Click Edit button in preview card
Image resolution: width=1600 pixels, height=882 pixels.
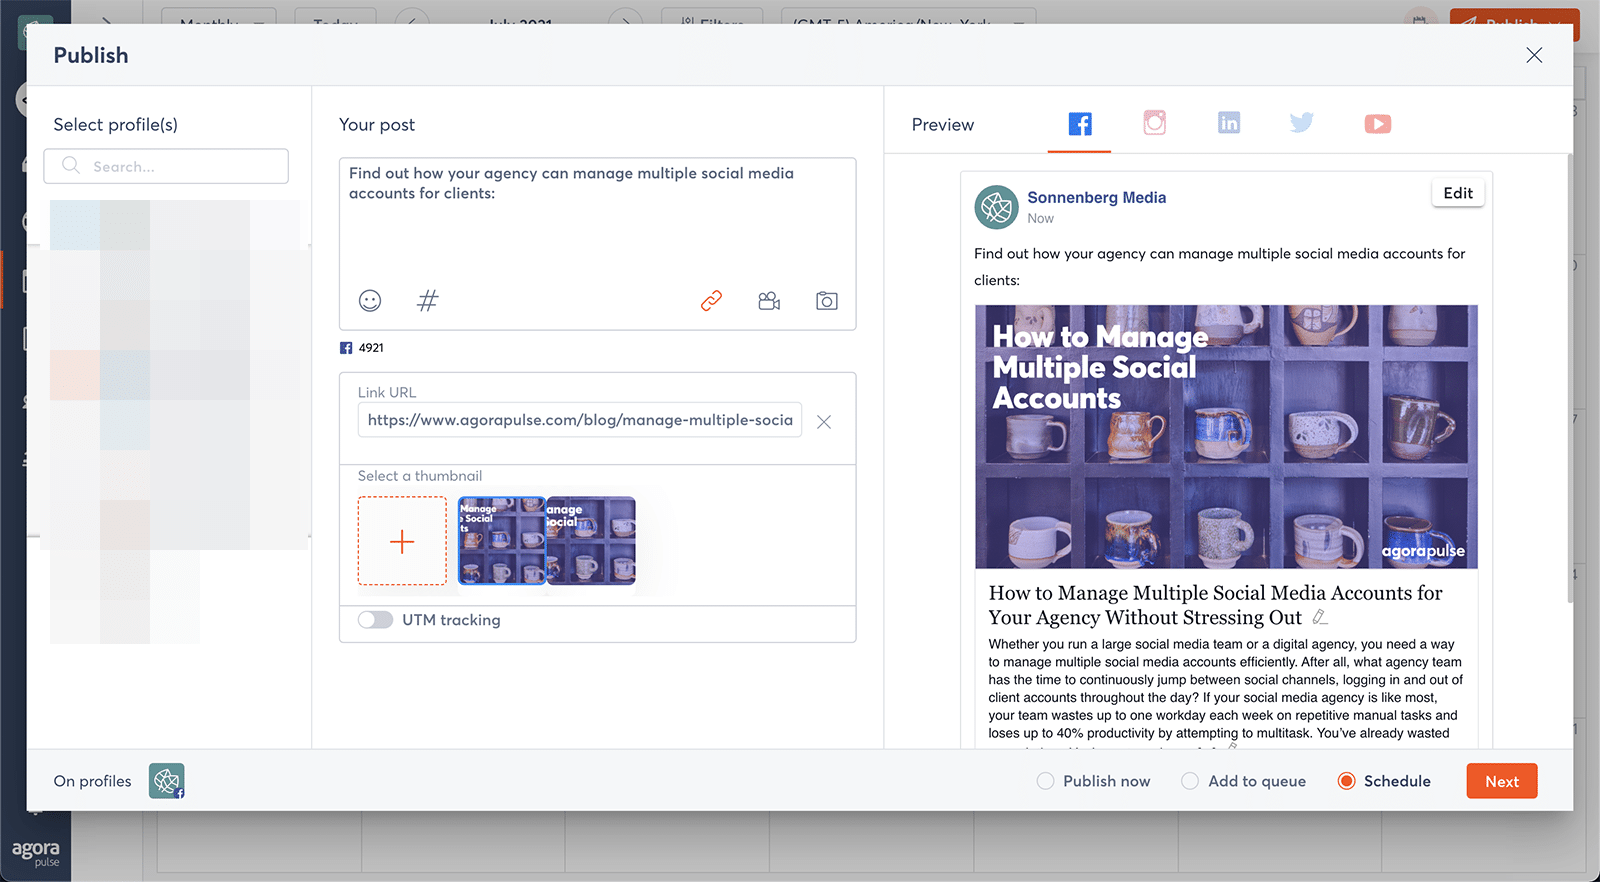(1458, 193)
